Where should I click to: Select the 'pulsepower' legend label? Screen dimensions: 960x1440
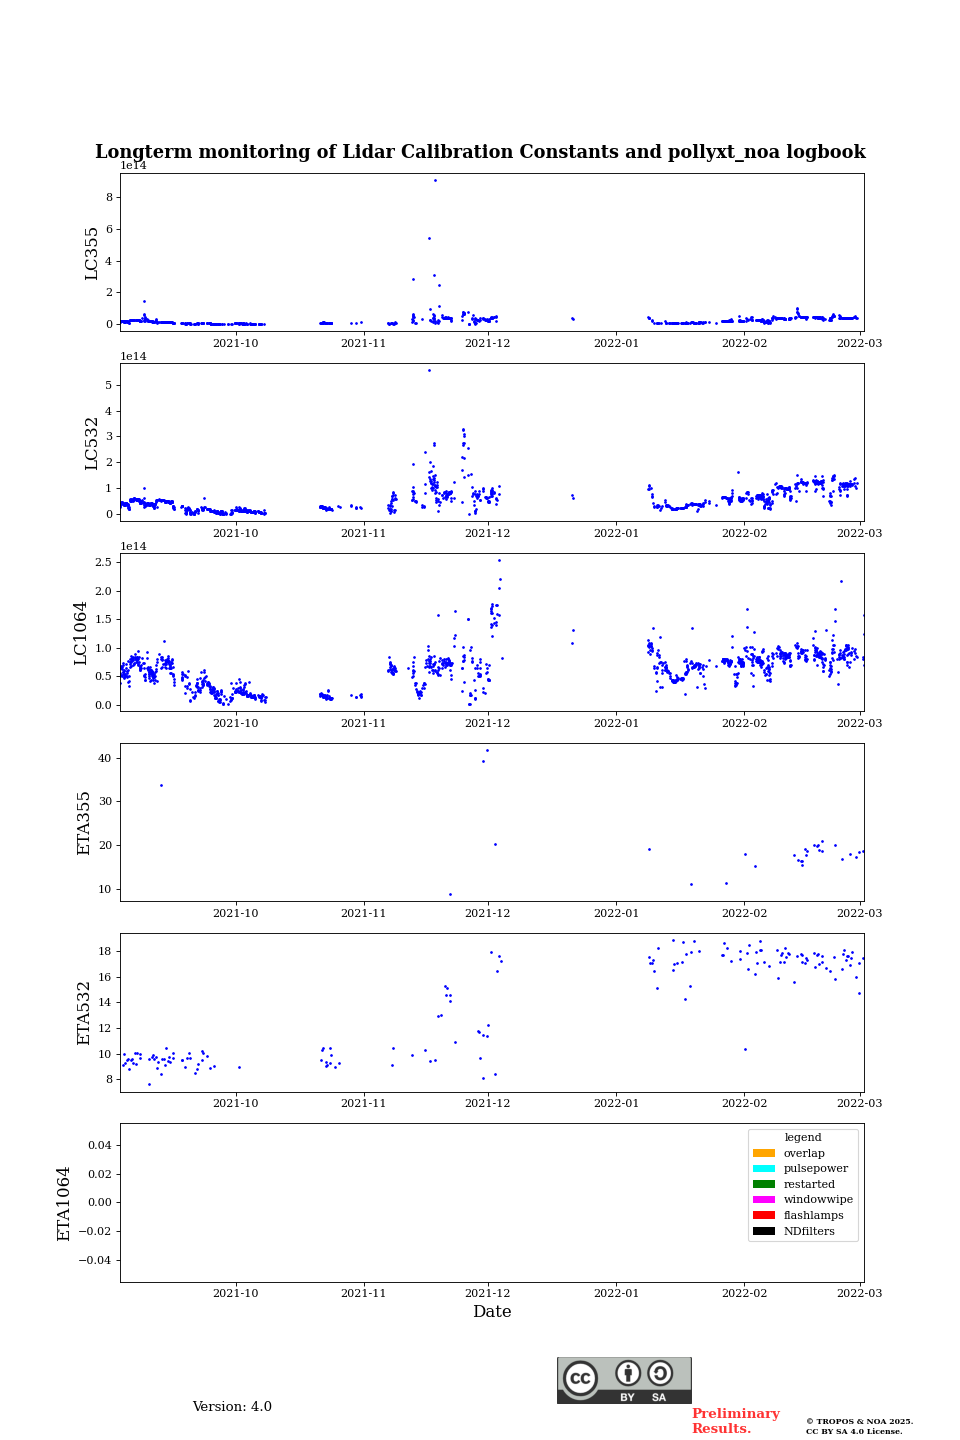(x=816, y=1168)
